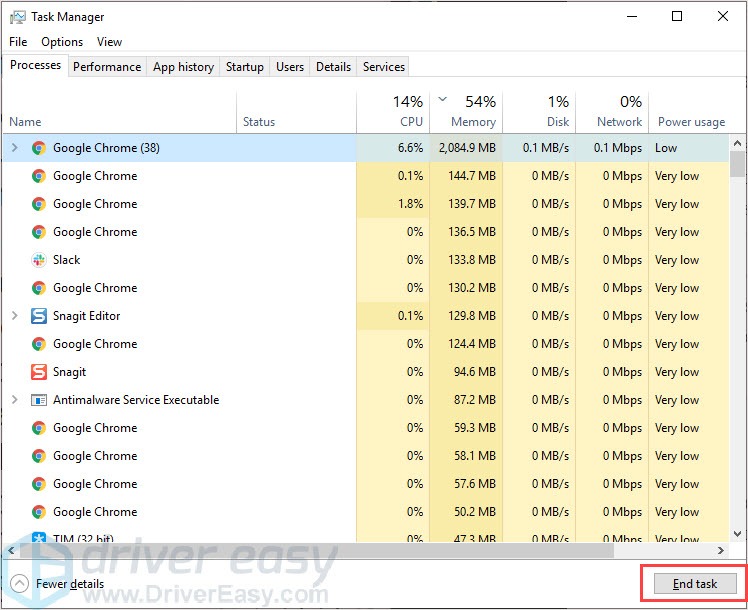Click the red Snagit process icon

(38, 372)
